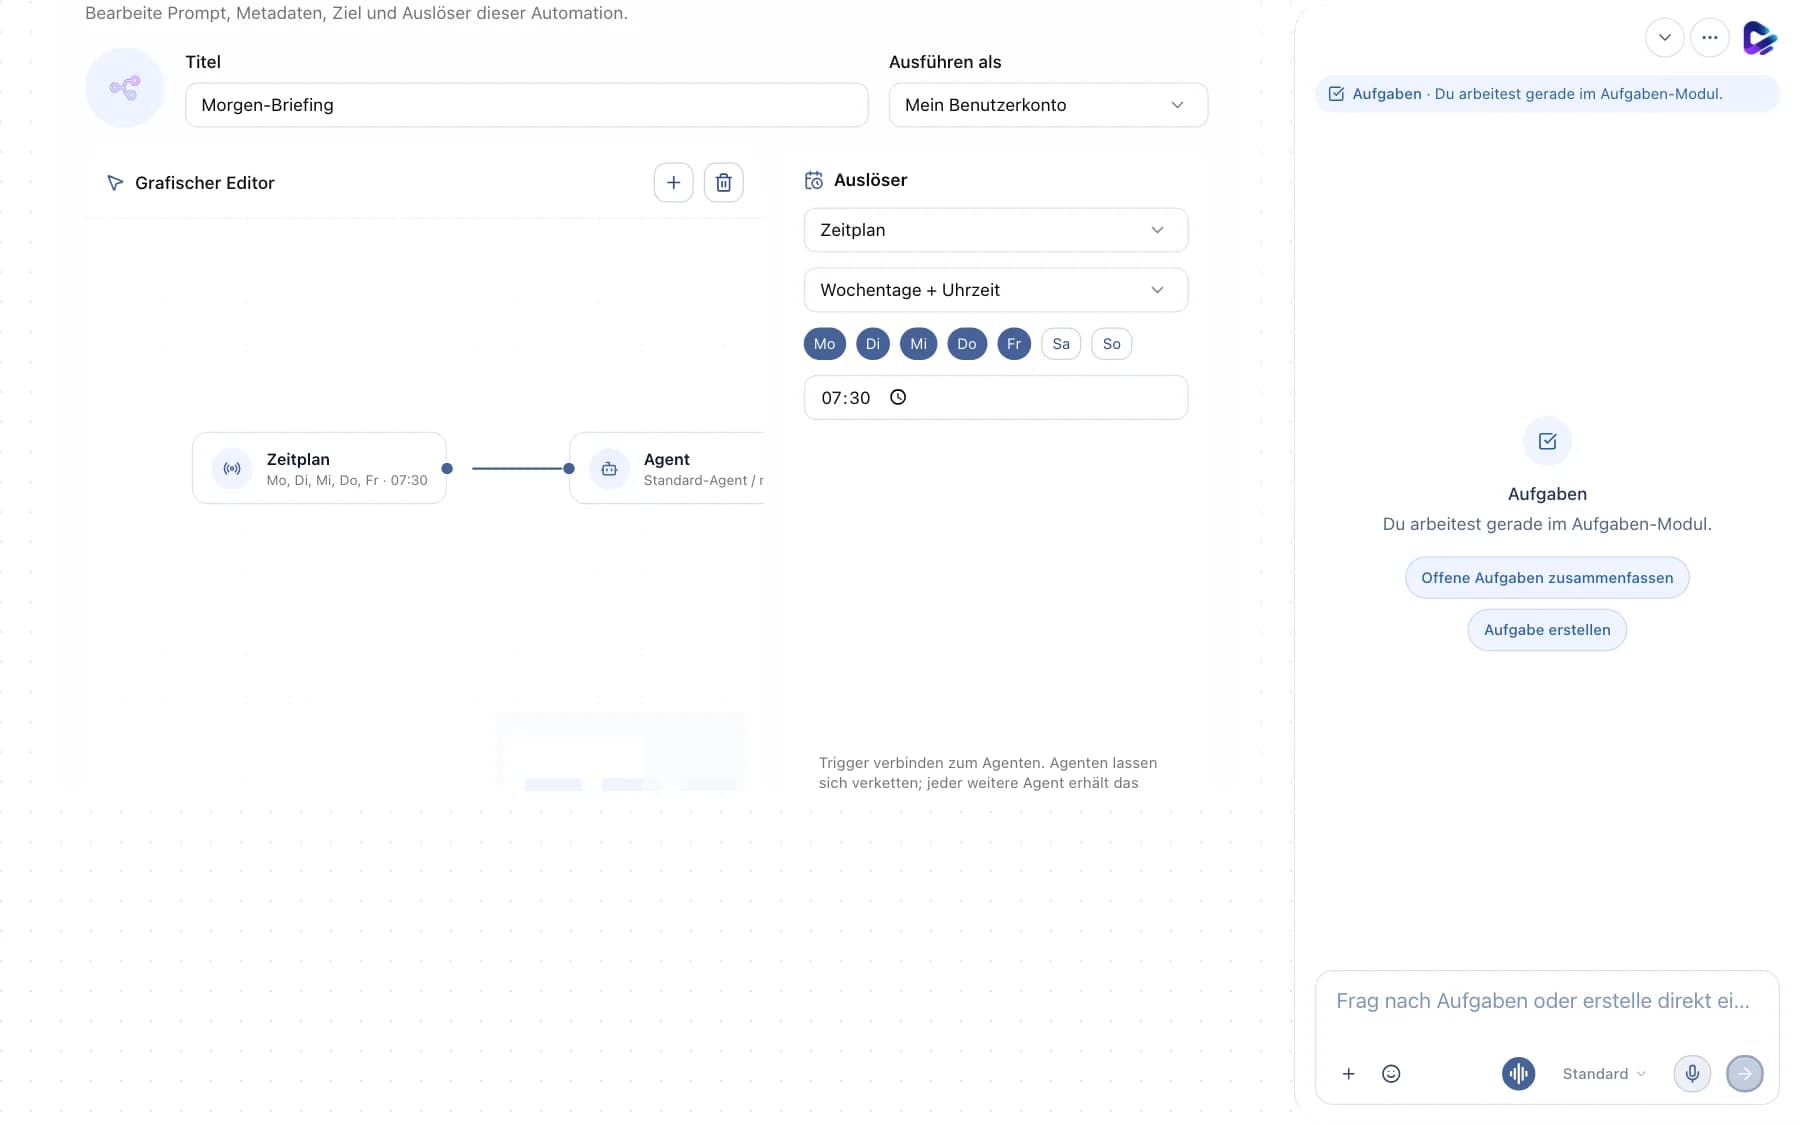
Task: Open the Standard model selector
Action: (x=1604, y=1073)
